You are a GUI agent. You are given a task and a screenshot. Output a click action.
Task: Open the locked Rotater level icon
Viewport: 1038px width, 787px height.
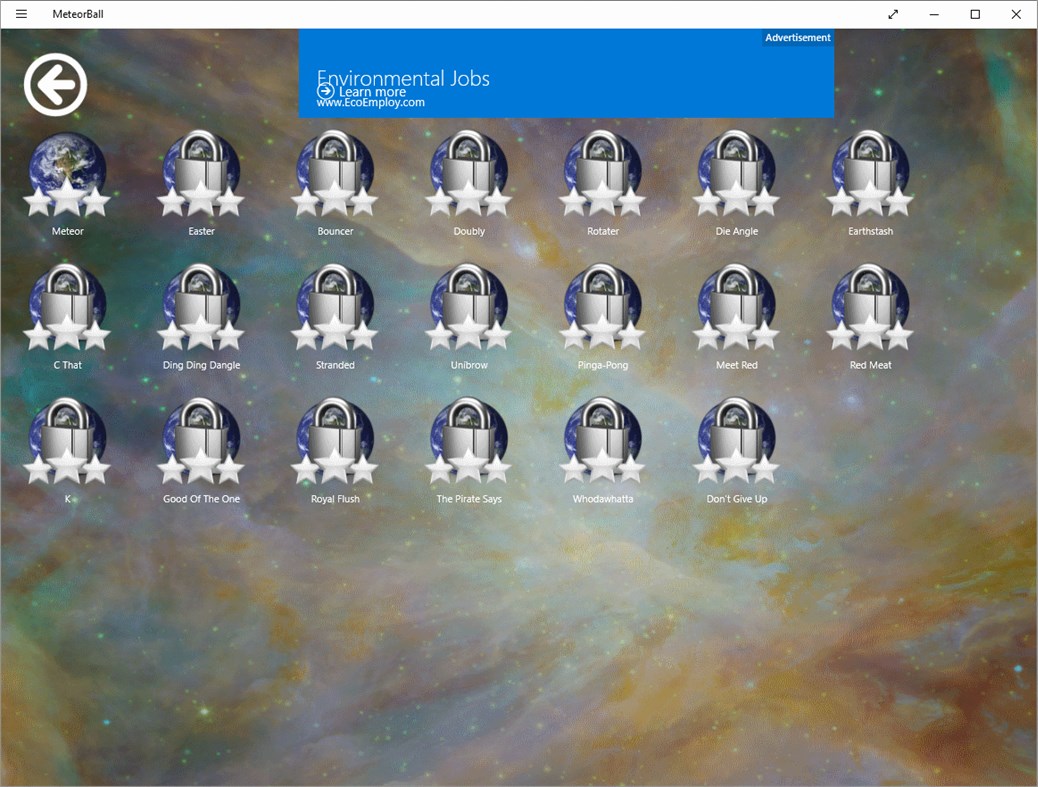point(602,174)
